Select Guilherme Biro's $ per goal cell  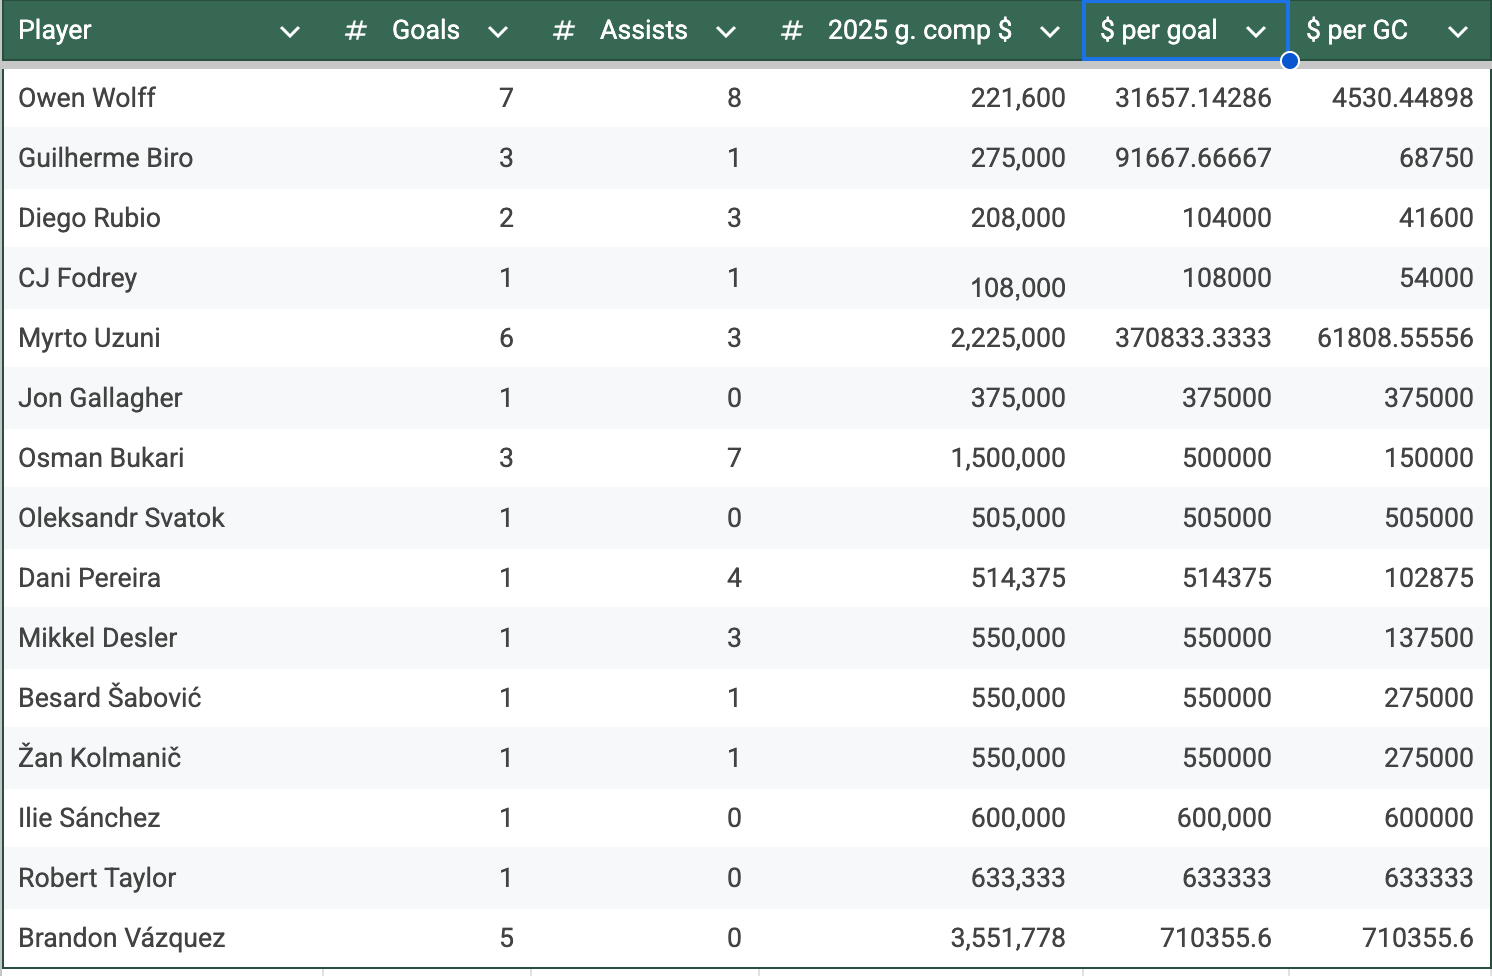[1192, 158]
